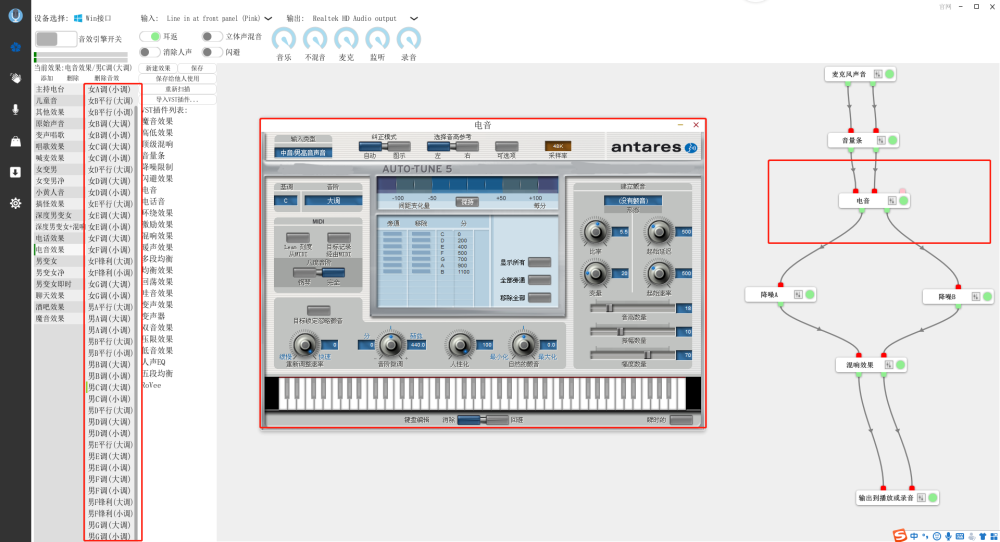
Task: Adjust the 振幅数量 slider in Auto-Tune
Action: 633,332
